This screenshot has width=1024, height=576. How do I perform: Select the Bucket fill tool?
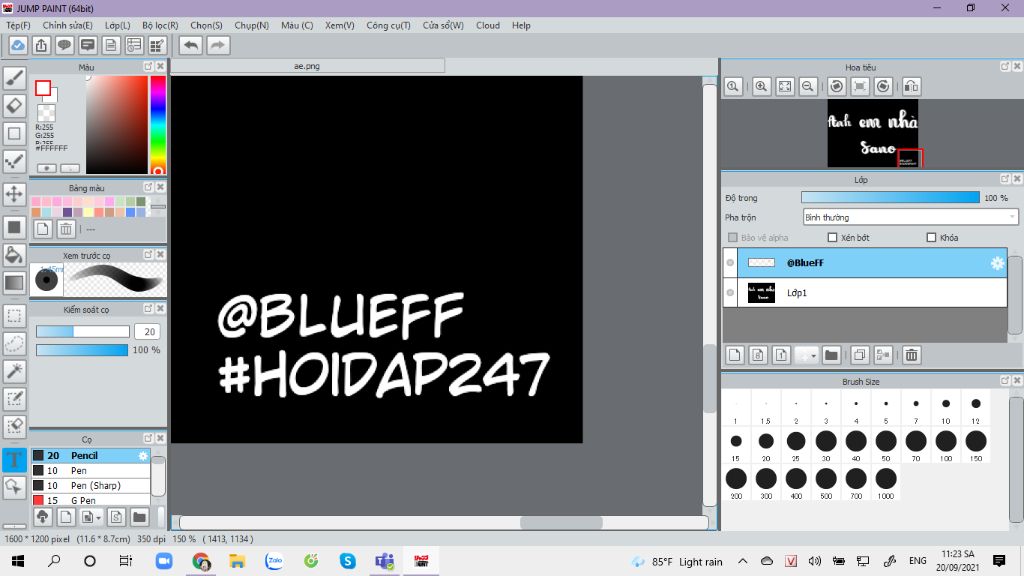(14, 255)
